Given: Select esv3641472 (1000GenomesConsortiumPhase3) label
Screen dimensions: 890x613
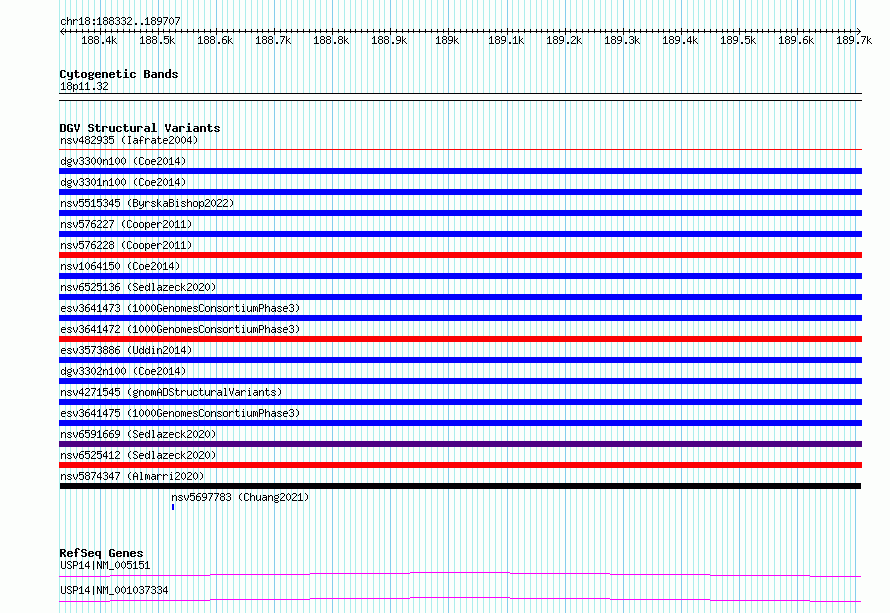Looking at the screenshot, I should click(180, 329).
